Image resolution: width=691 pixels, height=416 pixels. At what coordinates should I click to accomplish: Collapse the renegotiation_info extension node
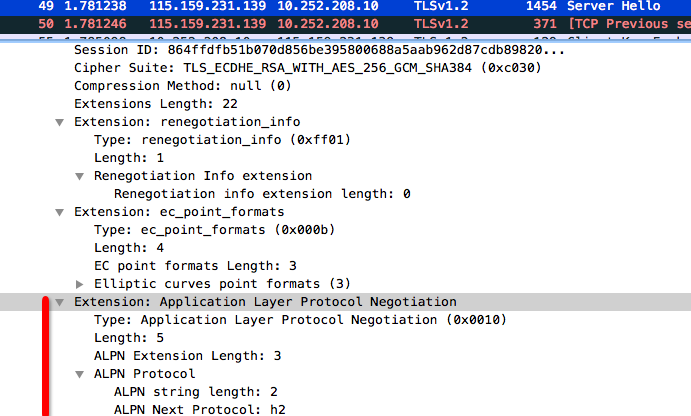tap(59, 122)
